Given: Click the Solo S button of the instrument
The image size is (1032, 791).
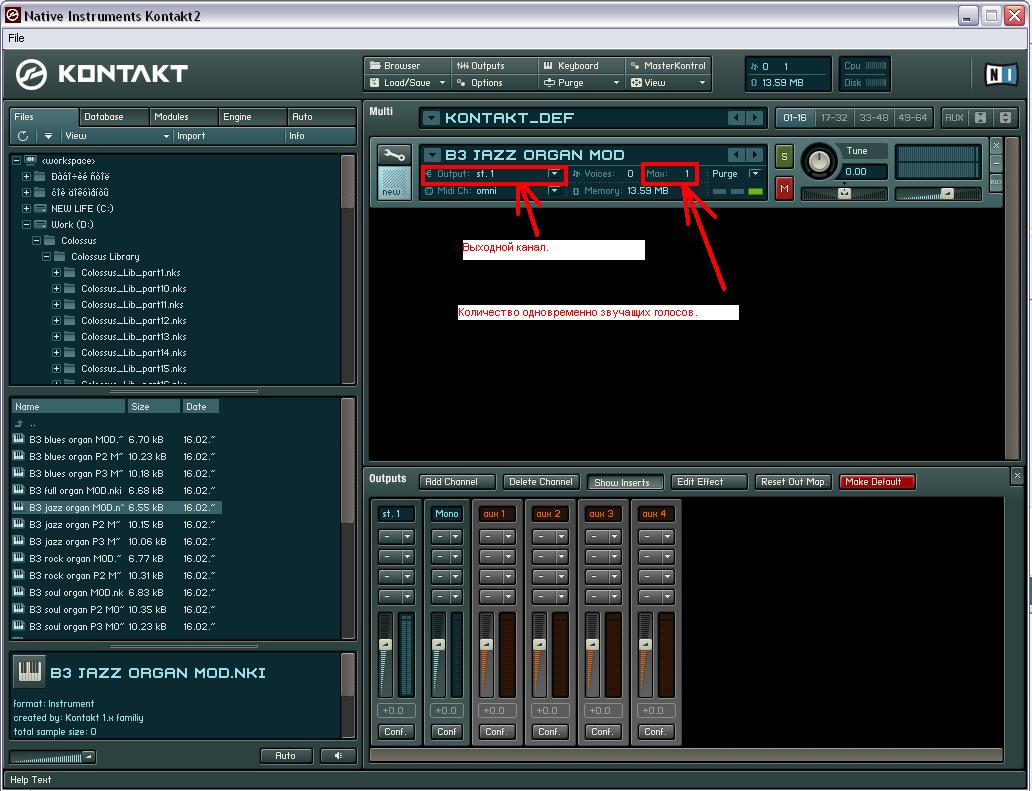Looking at the screenshot, I should pos(784,157).
